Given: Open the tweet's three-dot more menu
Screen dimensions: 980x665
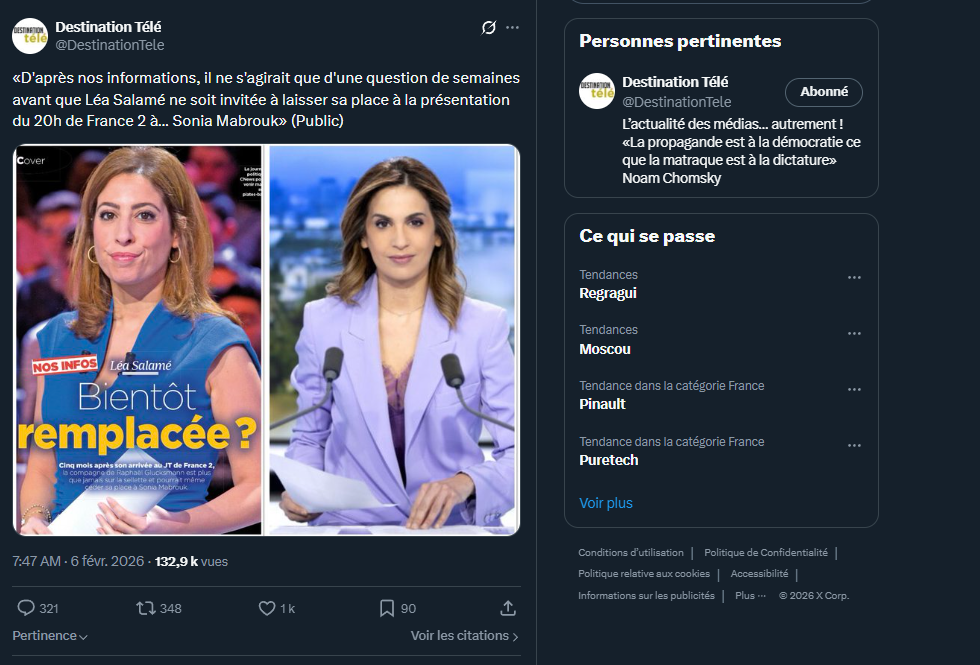Looking at the screenshot, I should [513, 27].
